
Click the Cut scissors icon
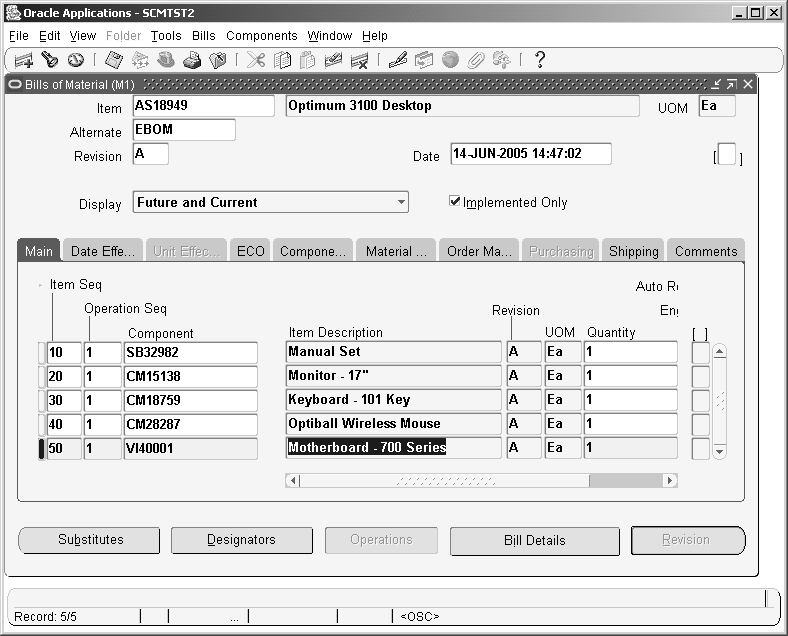coord(256,60)
